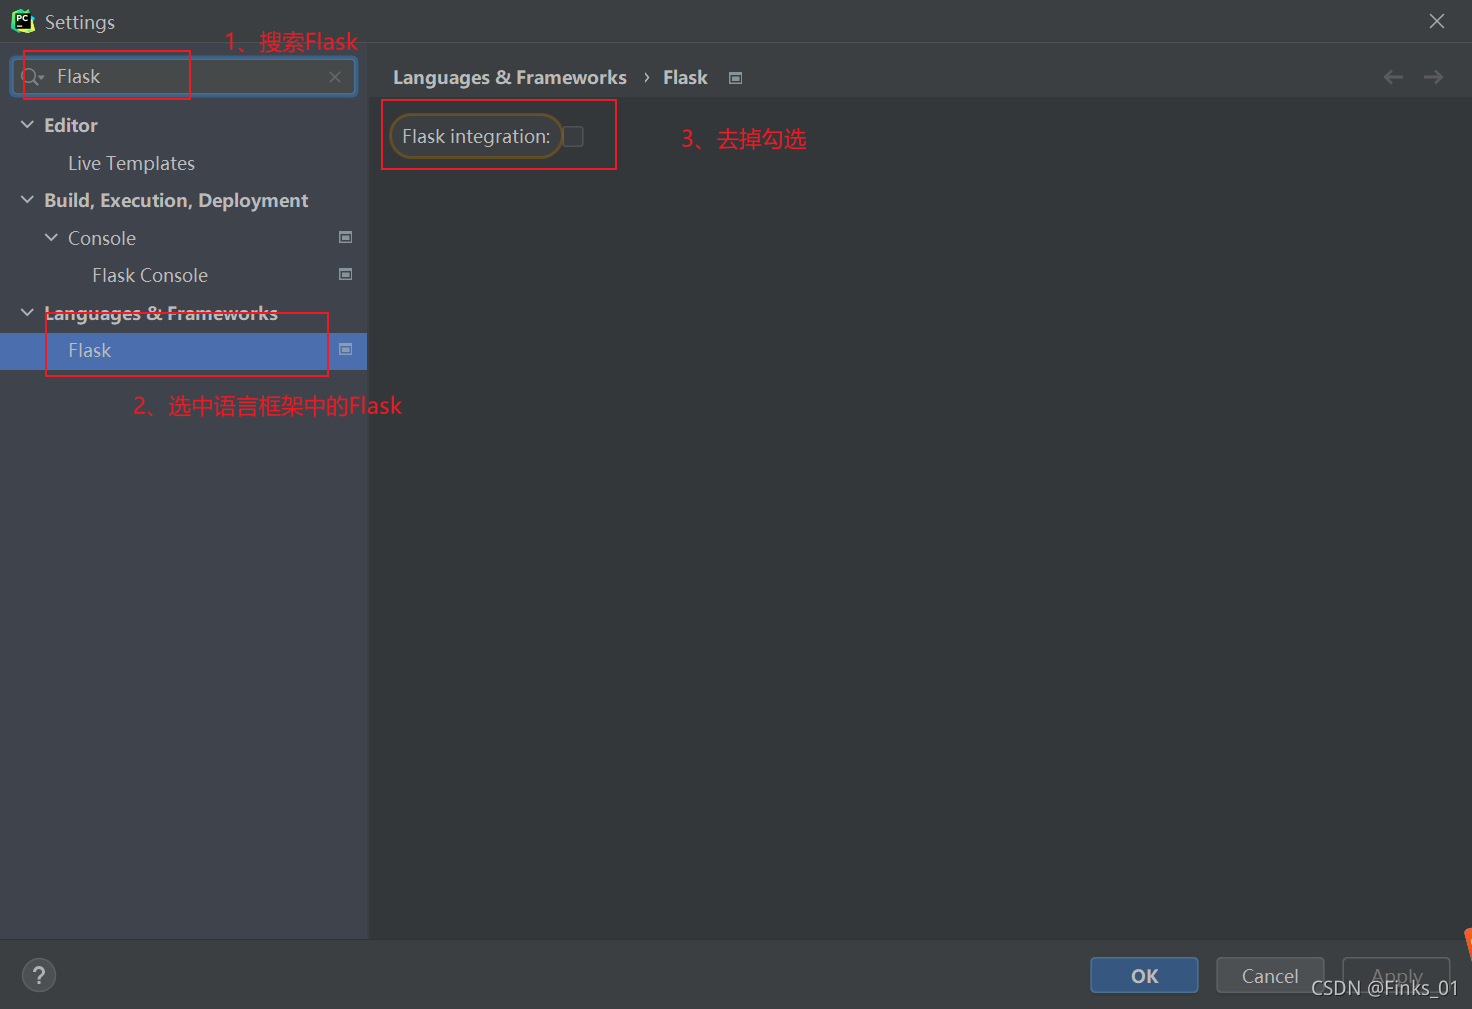
Task: Open help with the question mark button
Action: click(39, 975)
